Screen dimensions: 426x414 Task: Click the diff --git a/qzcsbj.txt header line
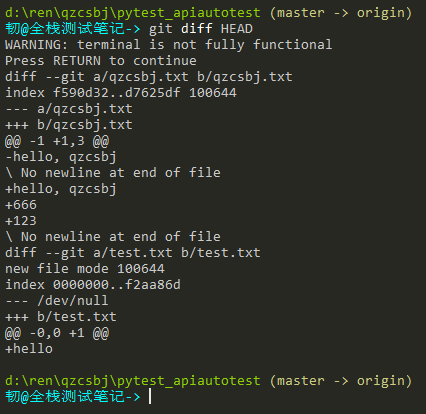[149, 77]
